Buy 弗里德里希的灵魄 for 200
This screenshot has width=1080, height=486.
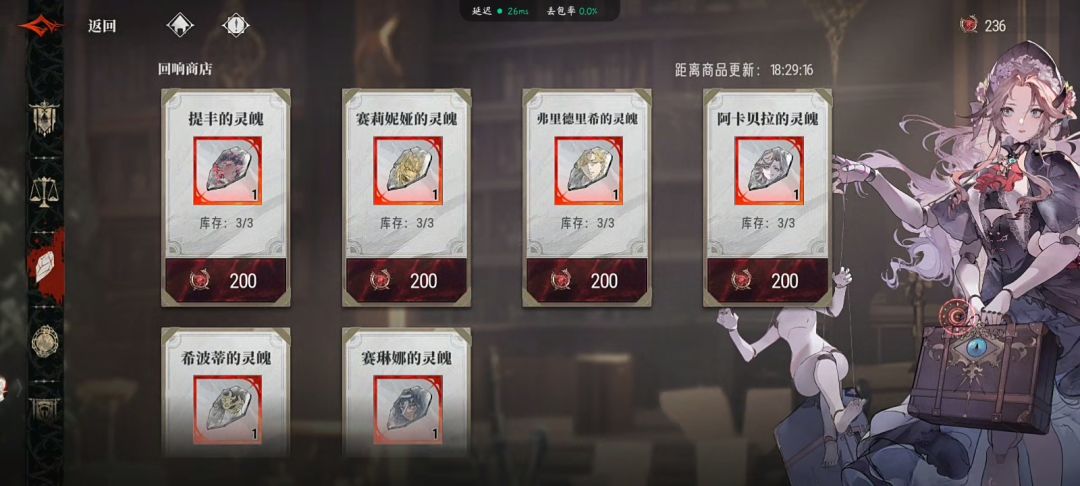click(588, 280)
